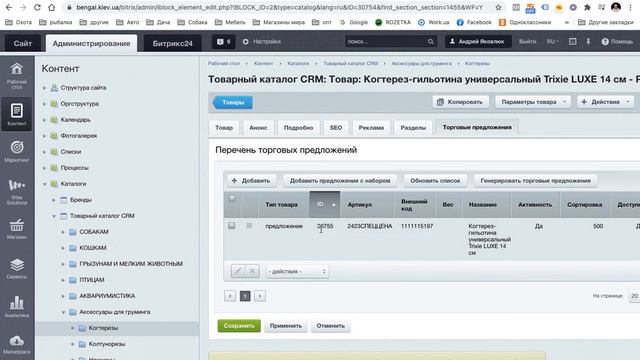Viewport: 640px width, 360px height.
Task: Switch to the Подробно tab
Action: pos(298,128)
